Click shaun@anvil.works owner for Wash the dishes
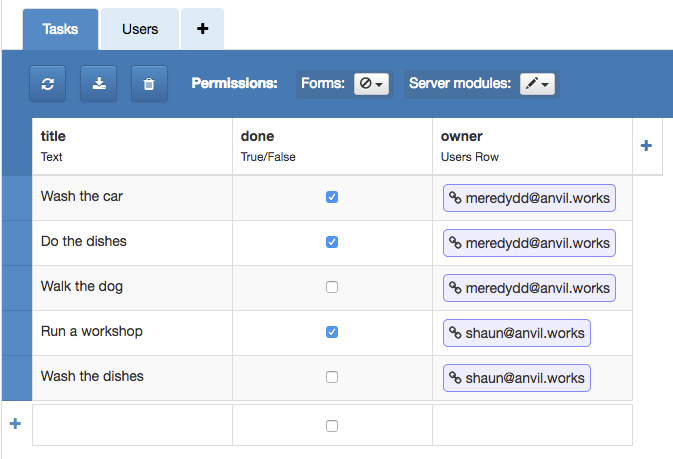Image resolution: width=673 pixels, height=459 pixels. point(517,378)
